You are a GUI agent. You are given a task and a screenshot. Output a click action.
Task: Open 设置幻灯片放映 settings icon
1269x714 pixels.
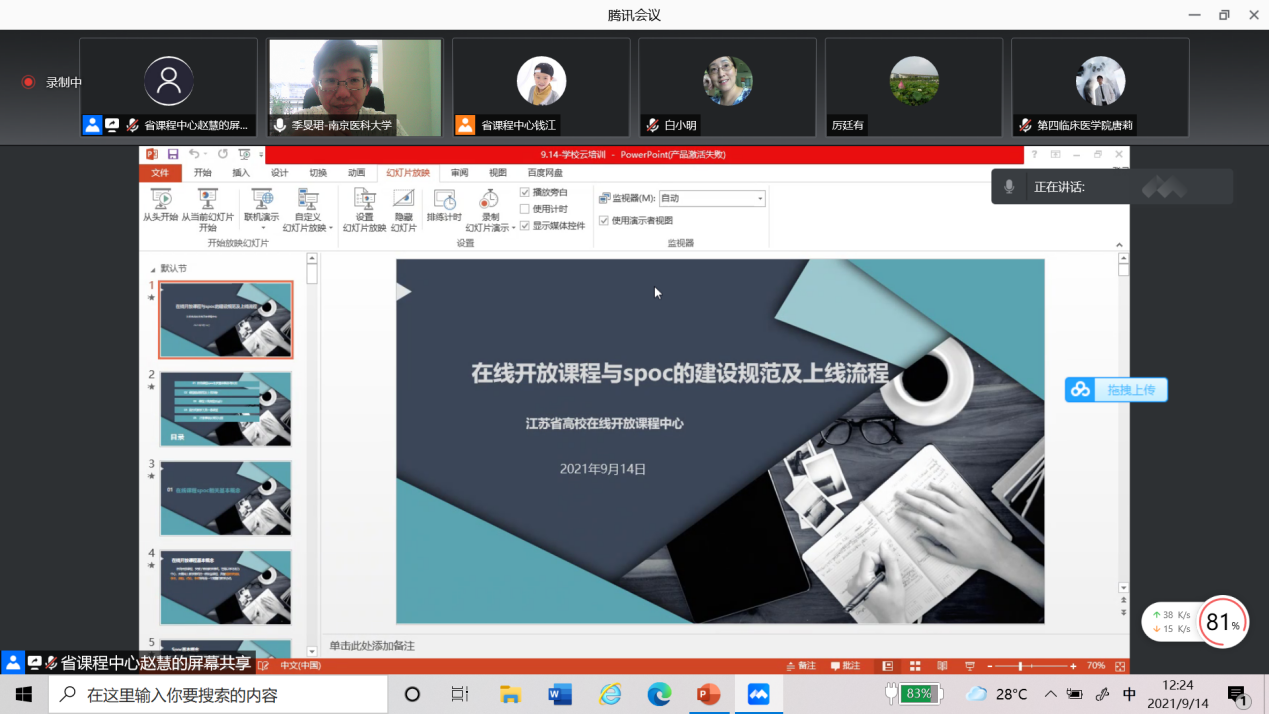(x=364, y=200)
